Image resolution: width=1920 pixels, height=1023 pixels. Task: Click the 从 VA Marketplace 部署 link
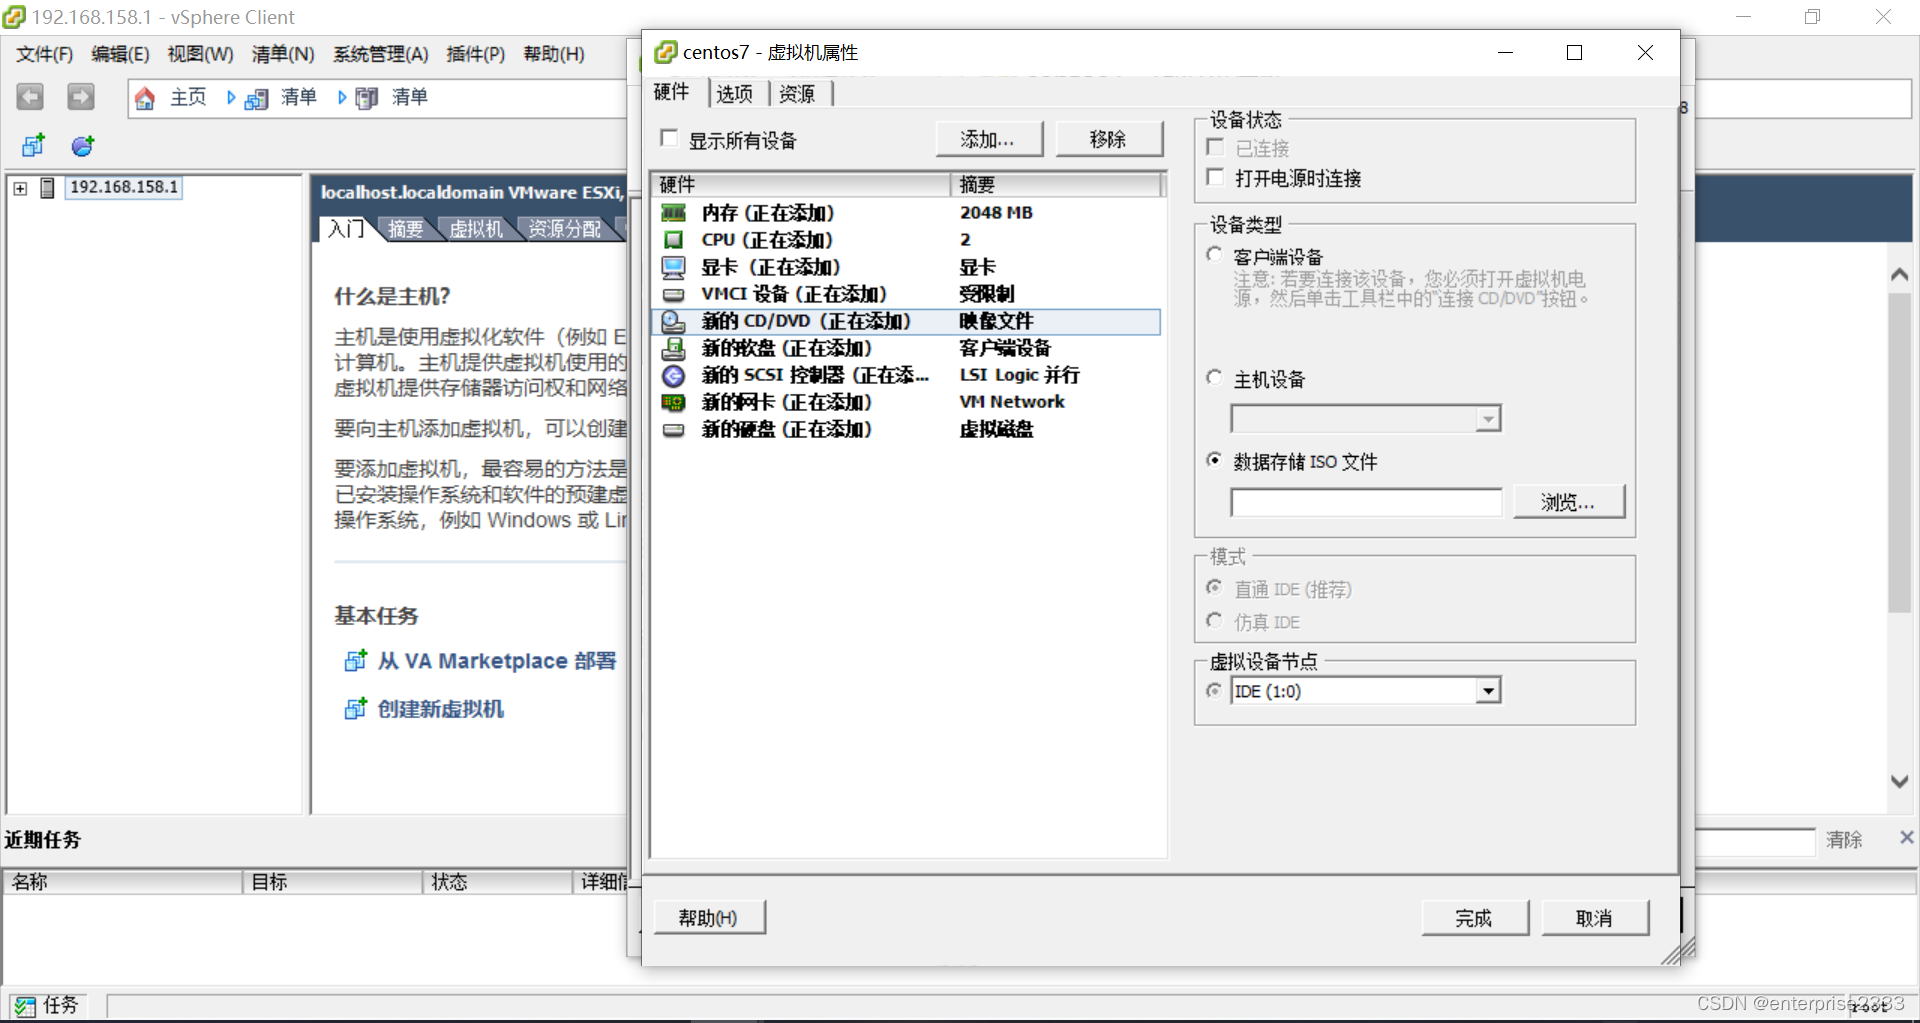497,661
